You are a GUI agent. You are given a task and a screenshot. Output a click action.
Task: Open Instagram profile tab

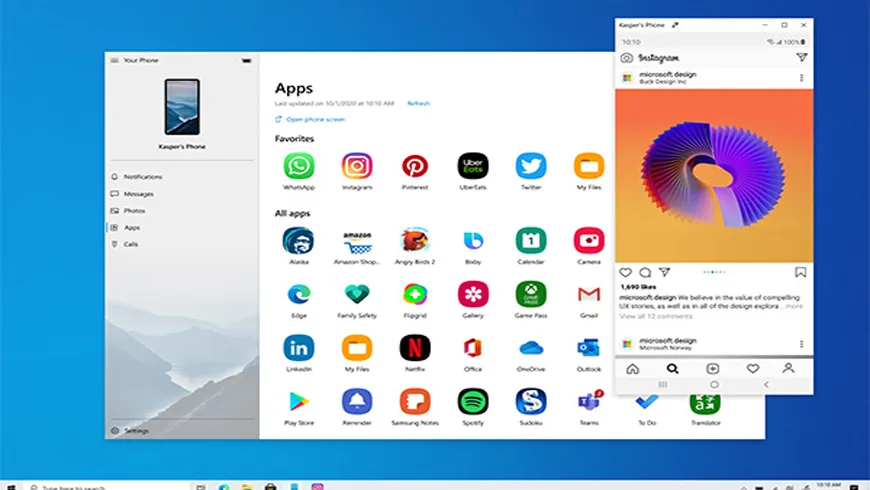788,368
